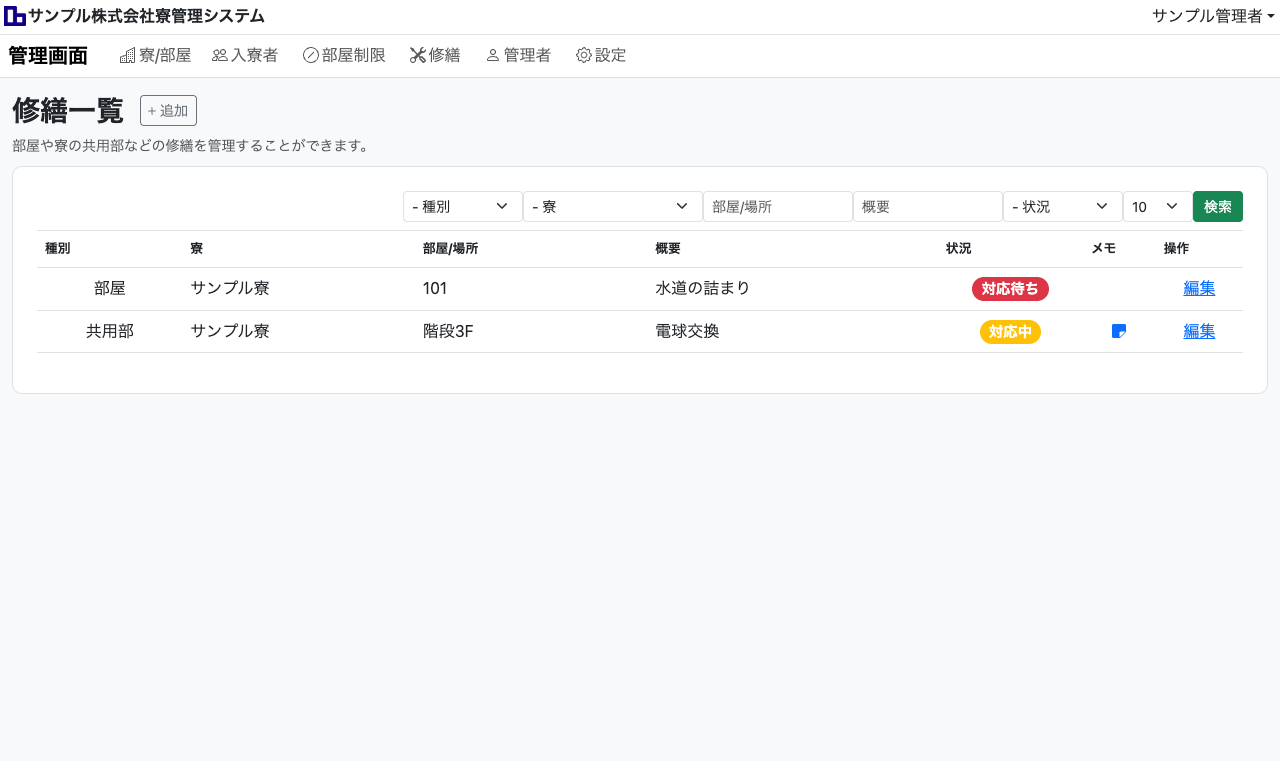The width and height of the screenshot is (1280, 761).
Task: Focus the 部屋/場所 search field
Action: click(777, 207)
